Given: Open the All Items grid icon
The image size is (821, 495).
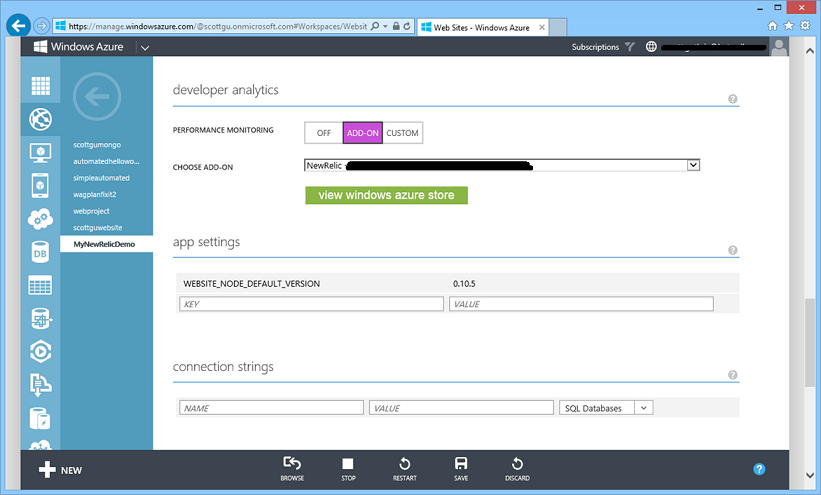Looking at the screenshot, I should [40, 86].
